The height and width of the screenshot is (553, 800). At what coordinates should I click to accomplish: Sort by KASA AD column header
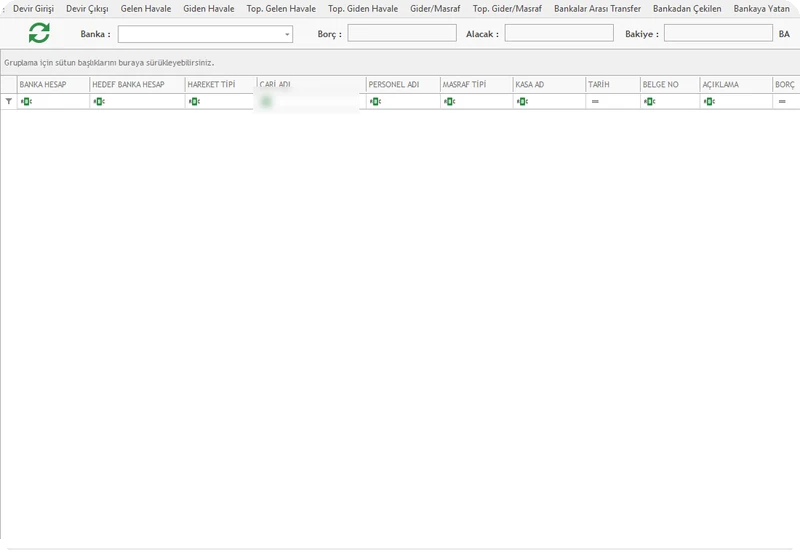coord(549,85)
